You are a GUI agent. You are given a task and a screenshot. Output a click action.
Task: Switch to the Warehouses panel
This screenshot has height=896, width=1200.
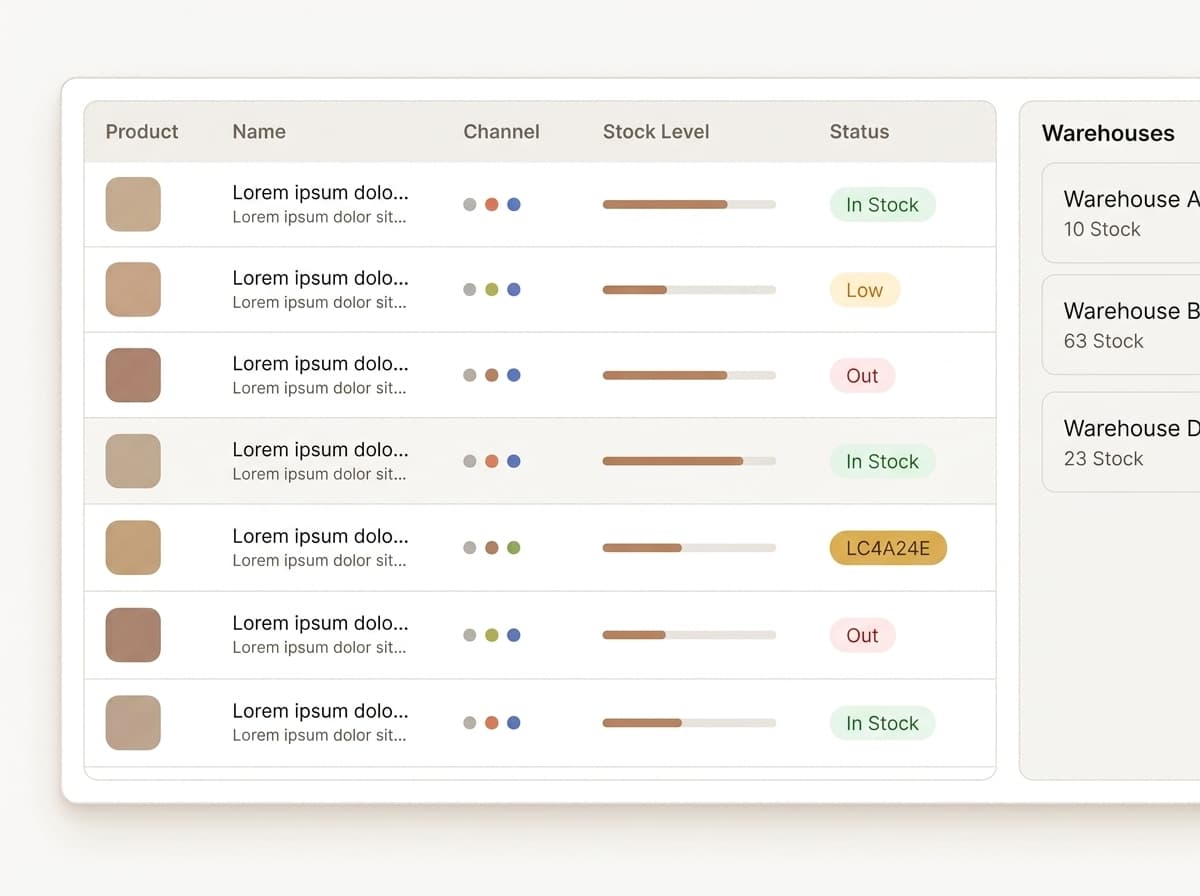click(x=1108, y=133)
